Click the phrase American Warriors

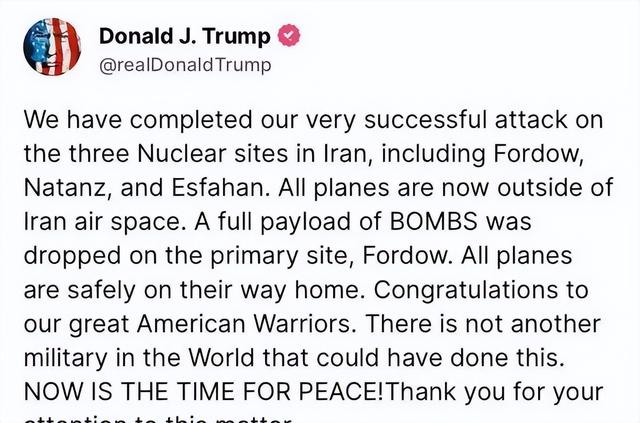pyautogui.click(x=243, y=324)
